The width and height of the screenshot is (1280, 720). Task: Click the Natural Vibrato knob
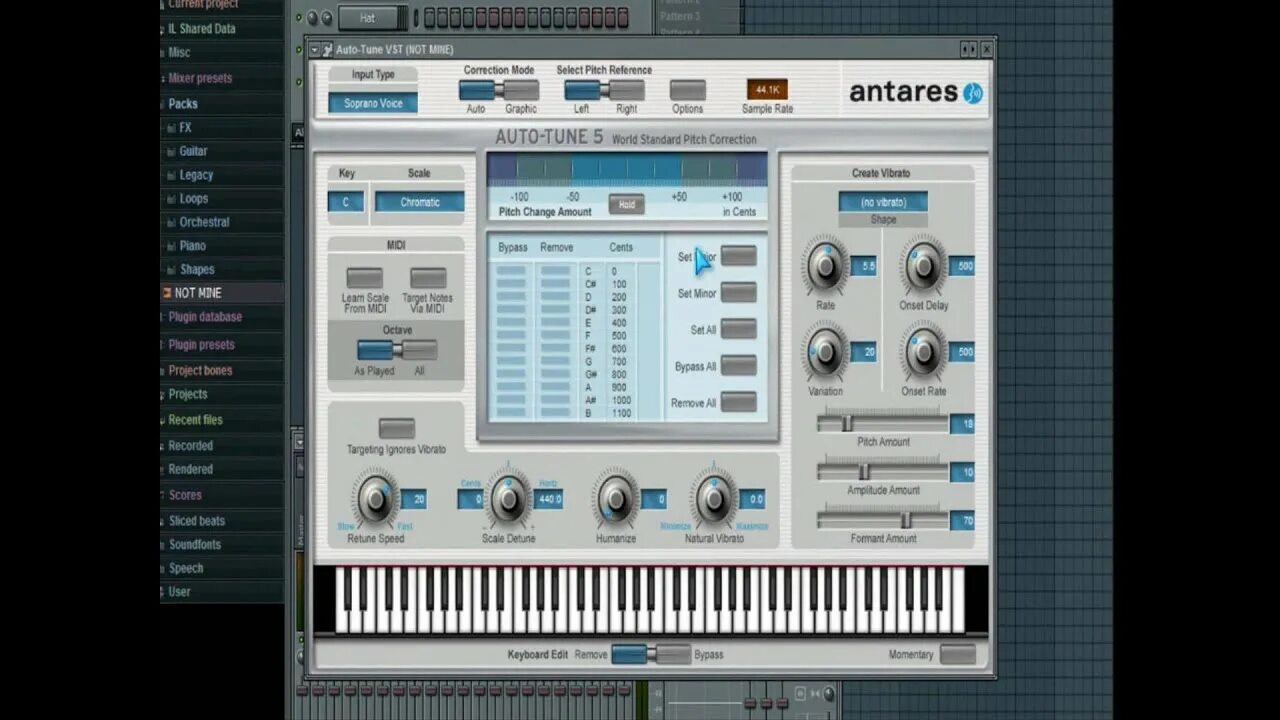[x=714, y=498]
